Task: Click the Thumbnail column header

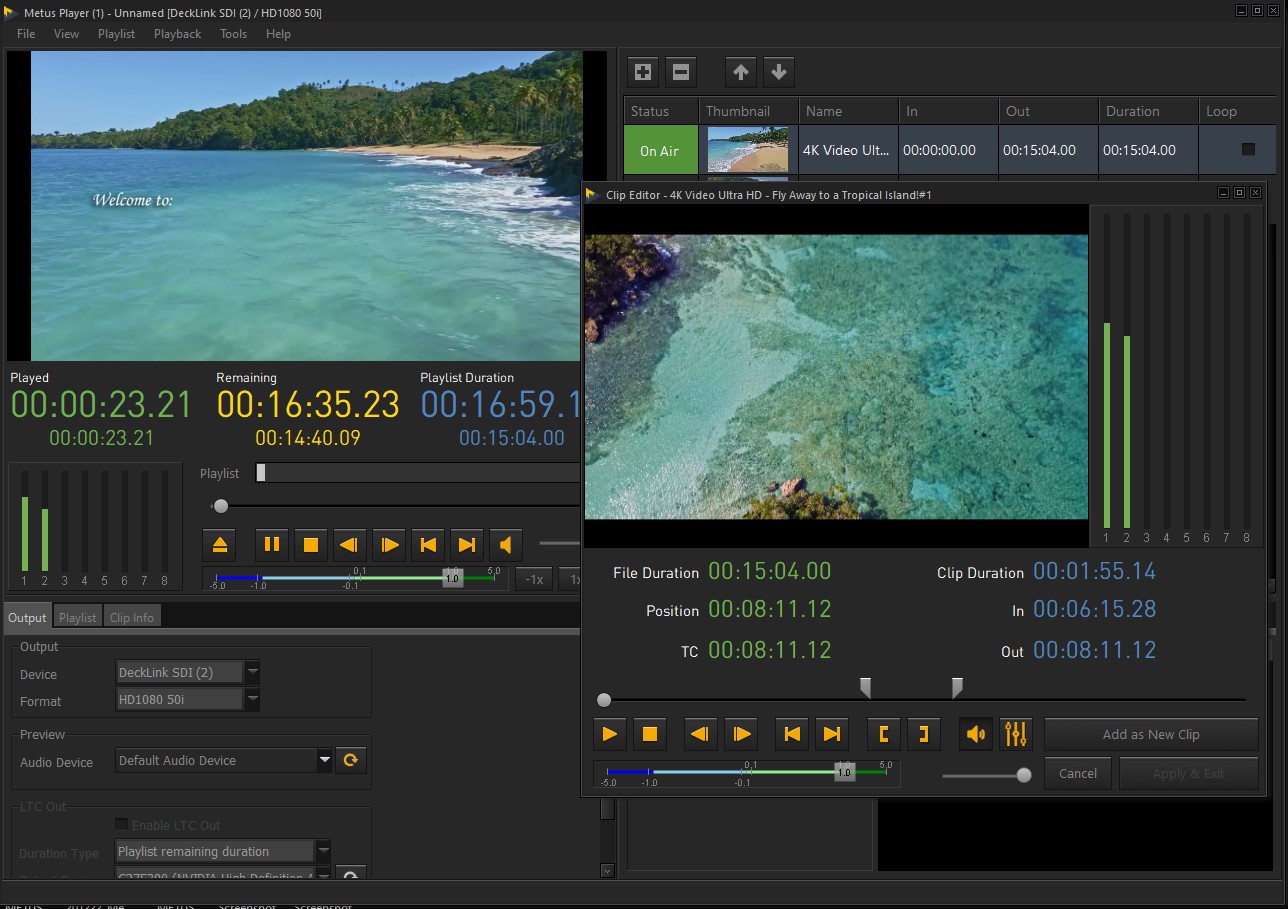Action: click(748, 111)
